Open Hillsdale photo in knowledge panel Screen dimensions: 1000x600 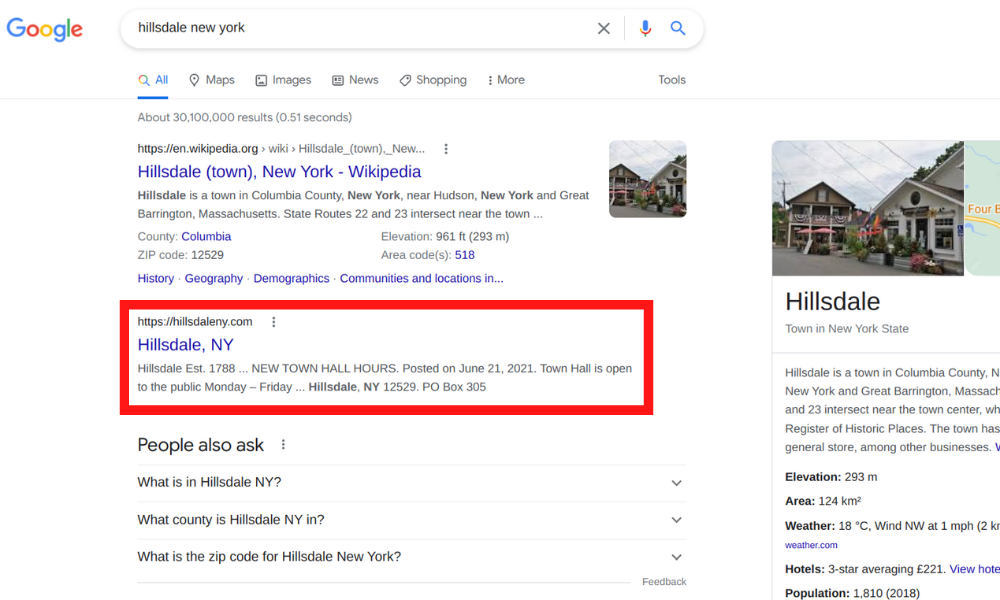[867, 209]
